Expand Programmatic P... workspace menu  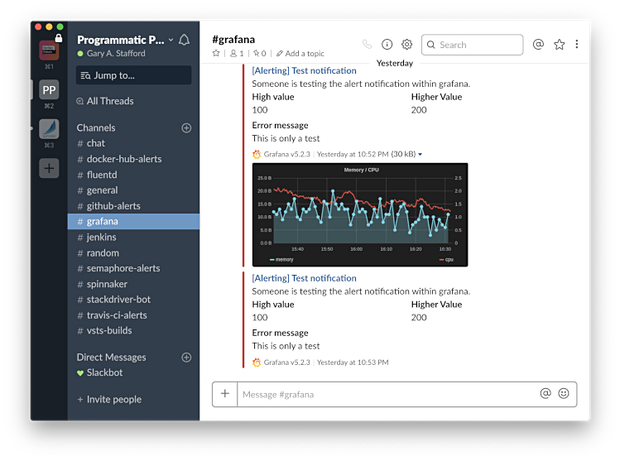[125, 40]
